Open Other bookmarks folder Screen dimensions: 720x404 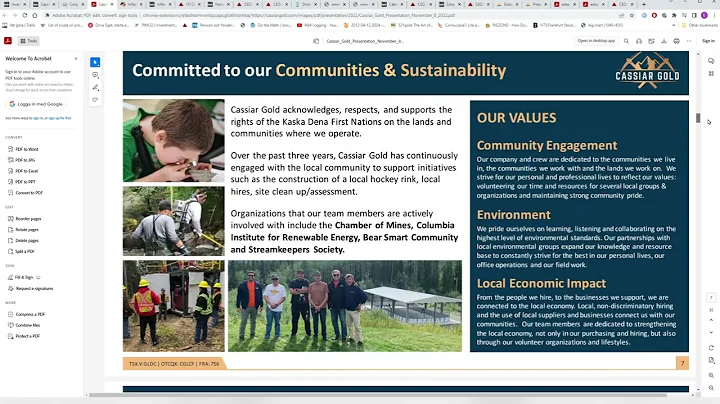700,25
